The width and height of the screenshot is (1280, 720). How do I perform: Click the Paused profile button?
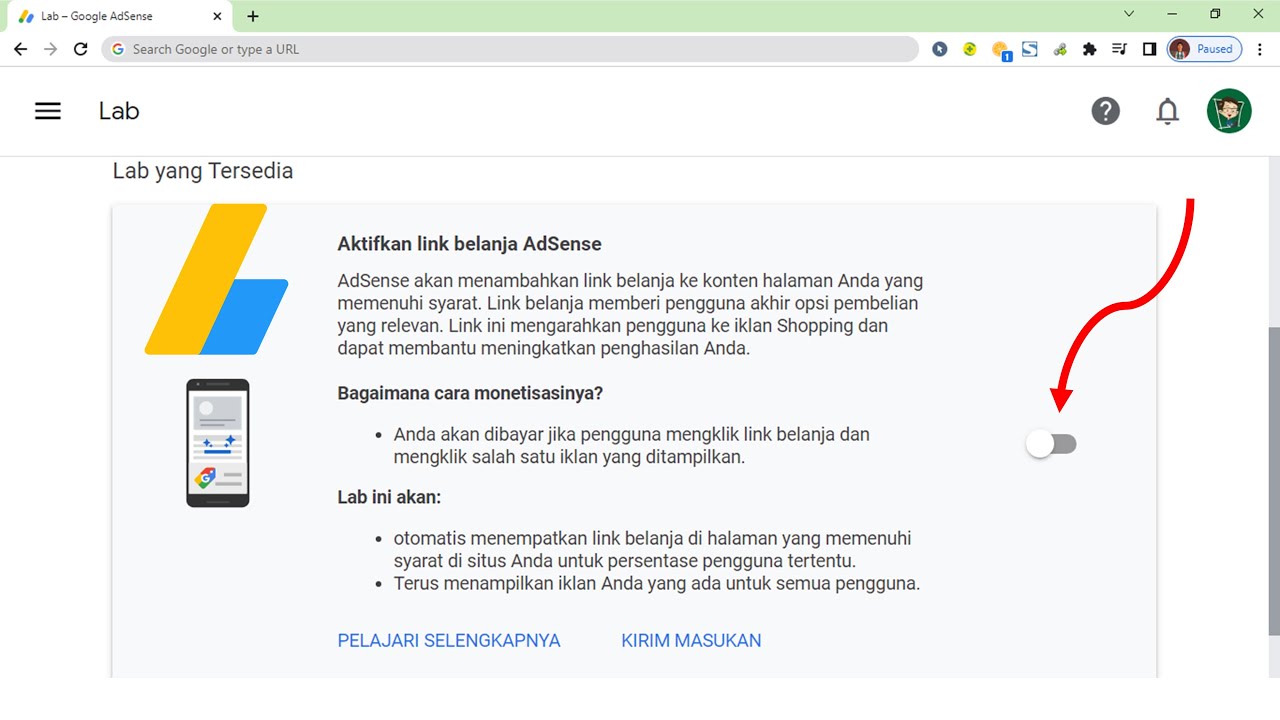[1205, 49]
